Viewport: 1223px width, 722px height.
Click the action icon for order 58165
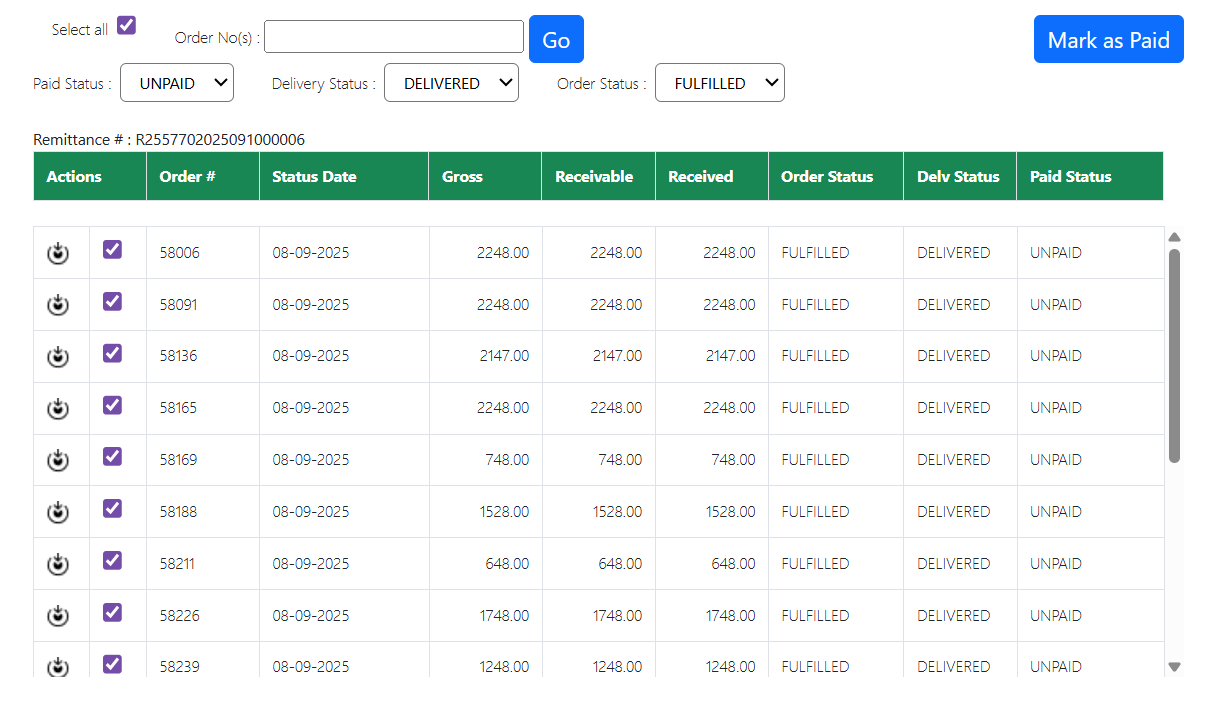[58, 408]
